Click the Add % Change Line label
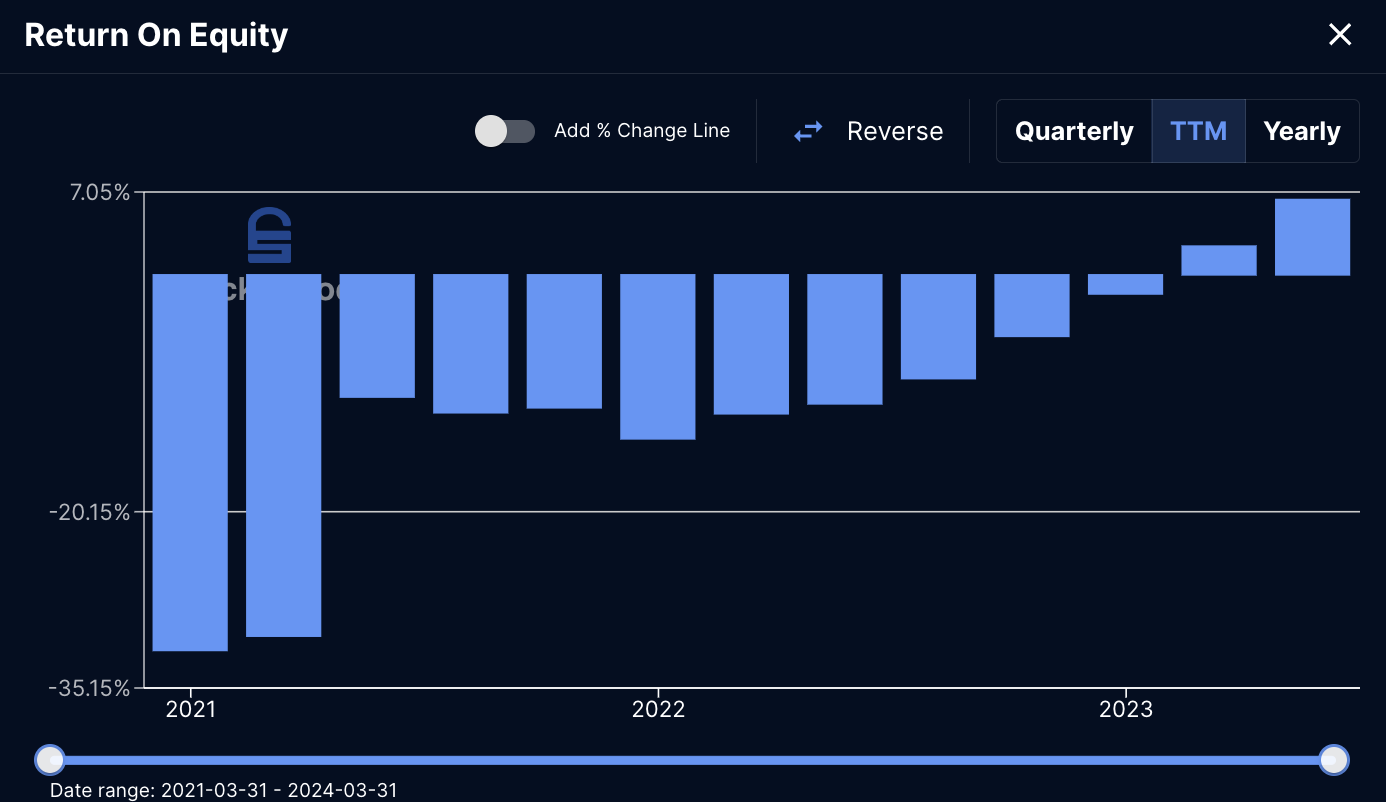 [x=642, y=131]
